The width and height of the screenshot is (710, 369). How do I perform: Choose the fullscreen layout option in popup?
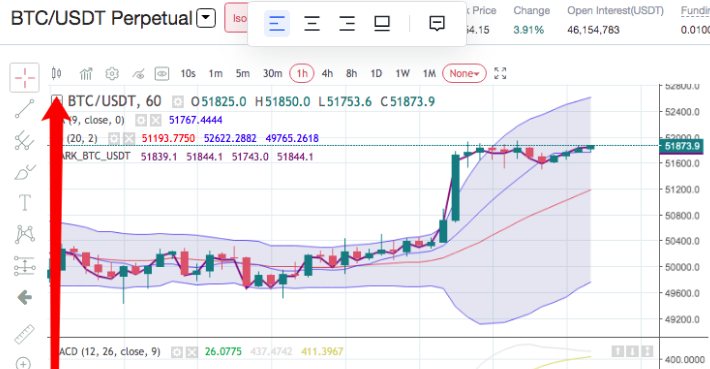pyautogui.click(x=382, y=24)
